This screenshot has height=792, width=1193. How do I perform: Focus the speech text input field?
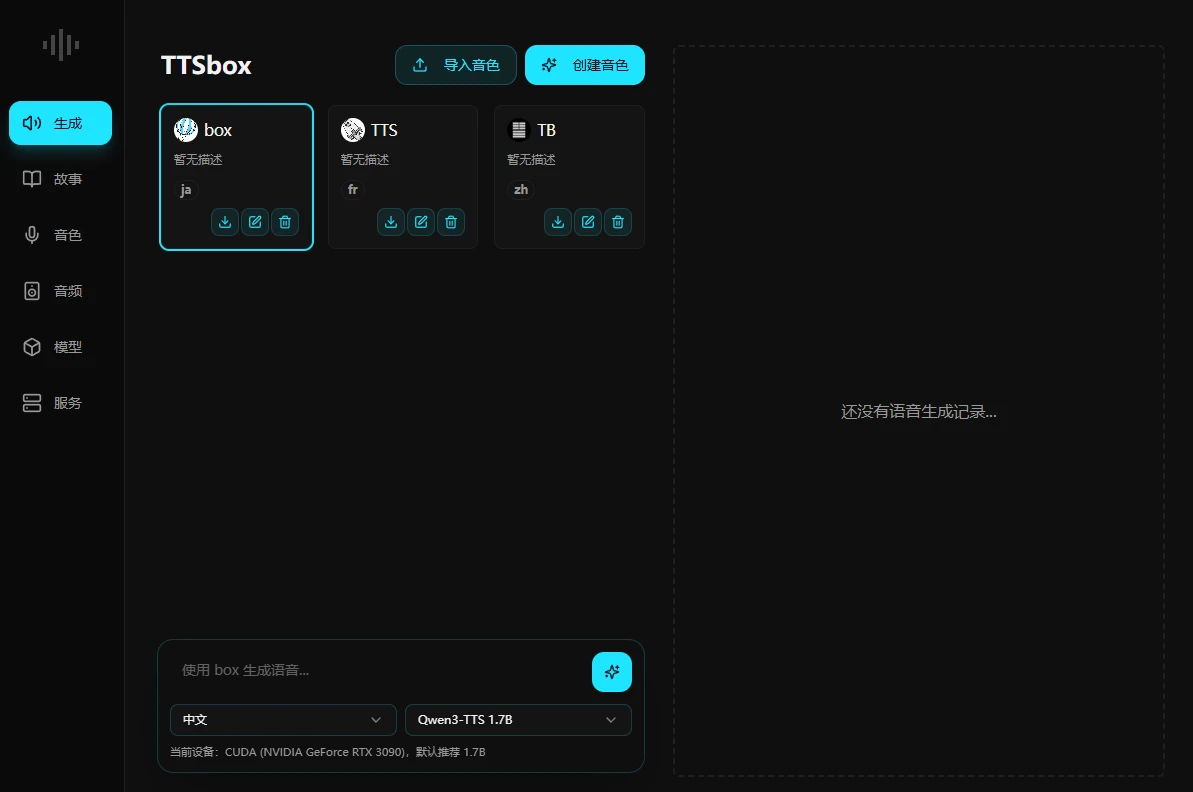[380, 670]
